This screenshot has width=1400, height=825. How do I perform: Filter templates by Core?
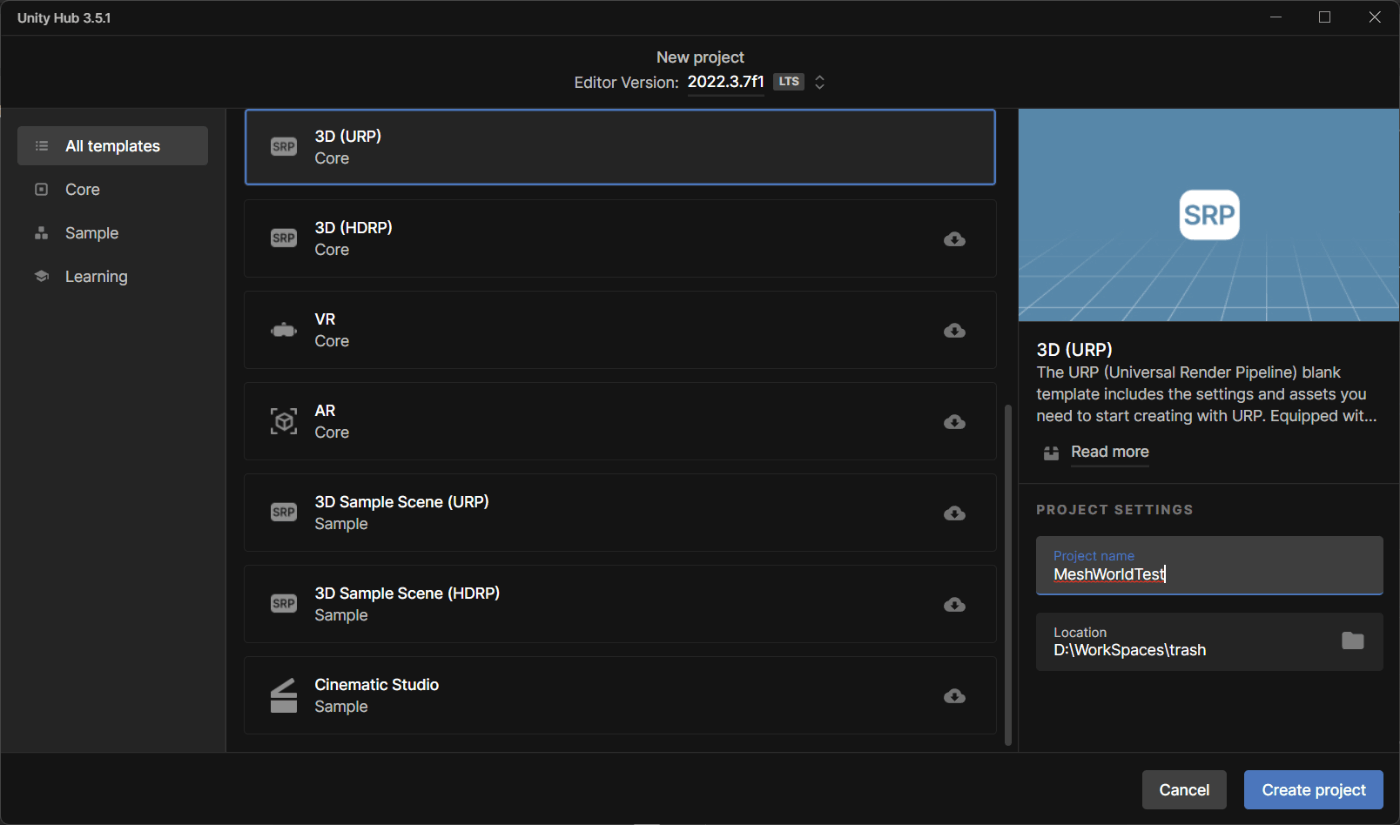pos(113,189)
